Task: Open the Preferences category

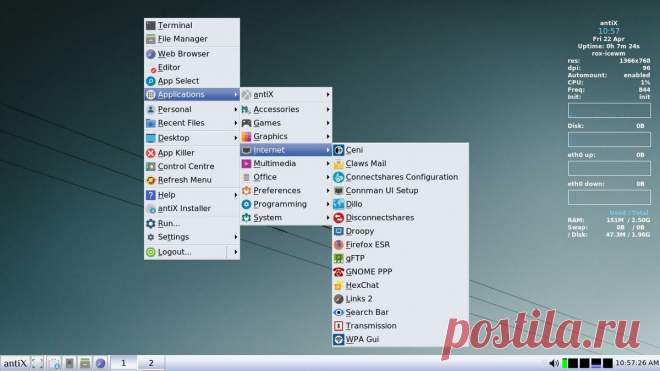Action: click(x=286, y=191)
